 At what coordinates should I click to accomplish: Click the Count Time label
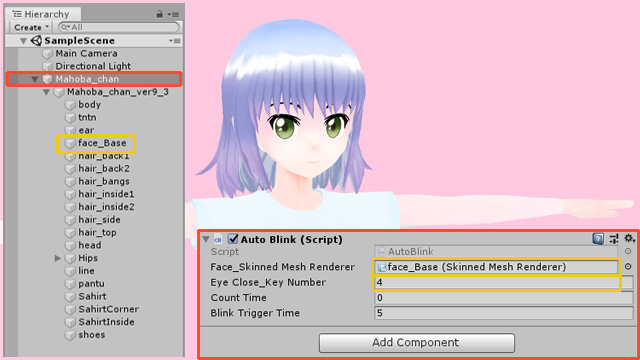click(x=238, y=298)
